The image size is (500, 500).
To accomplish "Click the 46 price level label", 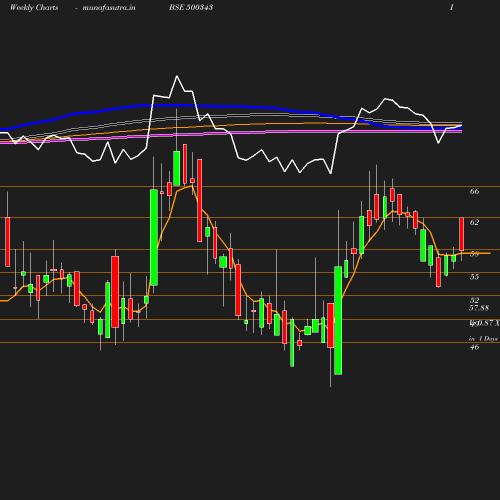I will pos(474,347).
